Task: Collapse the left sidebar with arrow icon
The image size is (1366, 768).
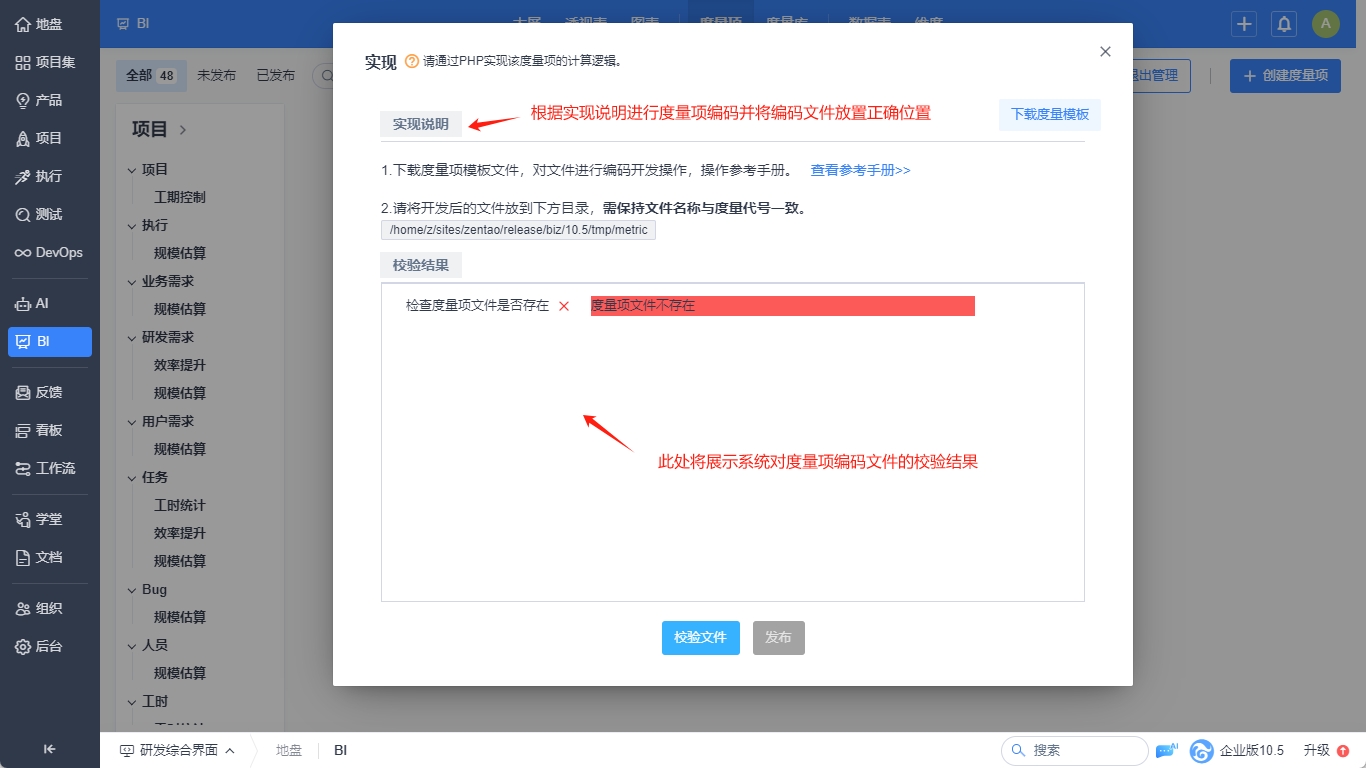Action: pyautogui.click(x=50, y=749)
